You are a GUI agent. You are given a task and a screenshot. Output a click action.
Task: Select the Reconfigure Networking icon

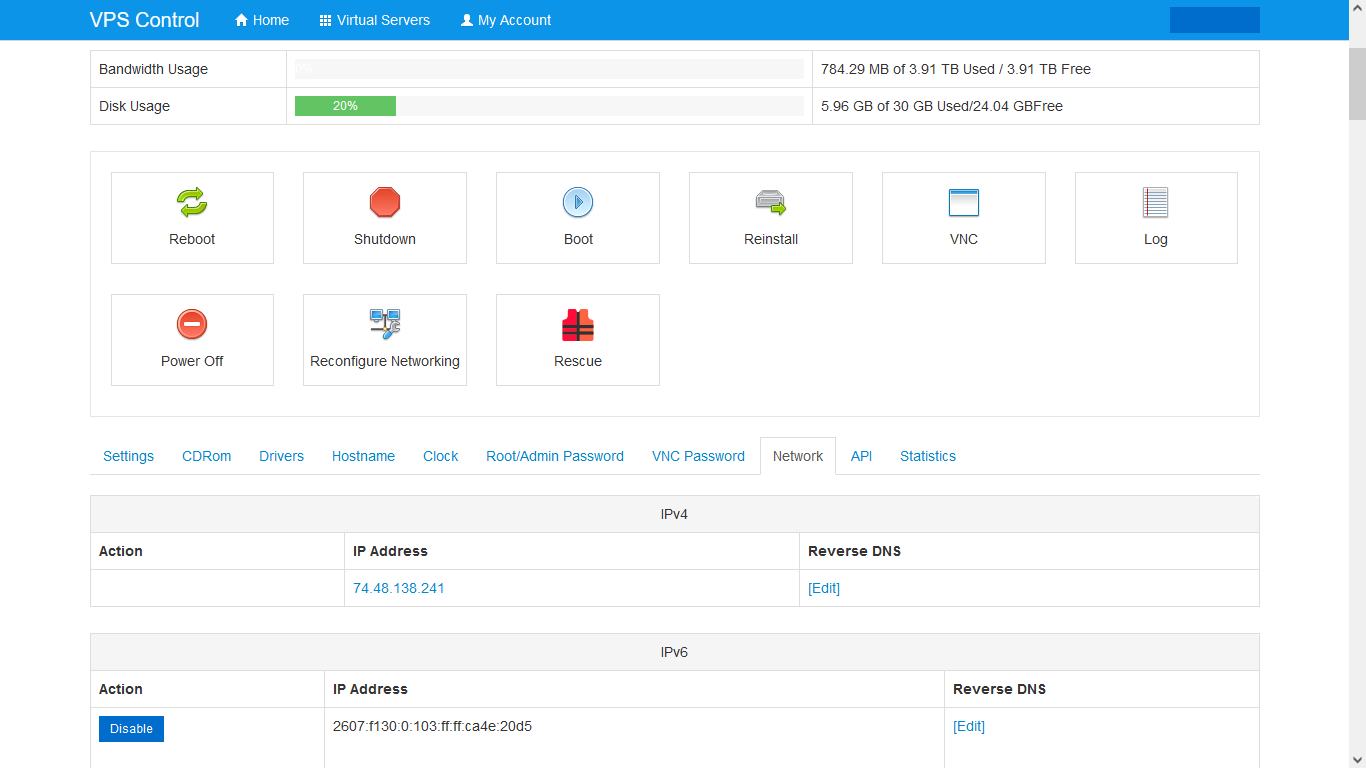click(x=385, y=324)
